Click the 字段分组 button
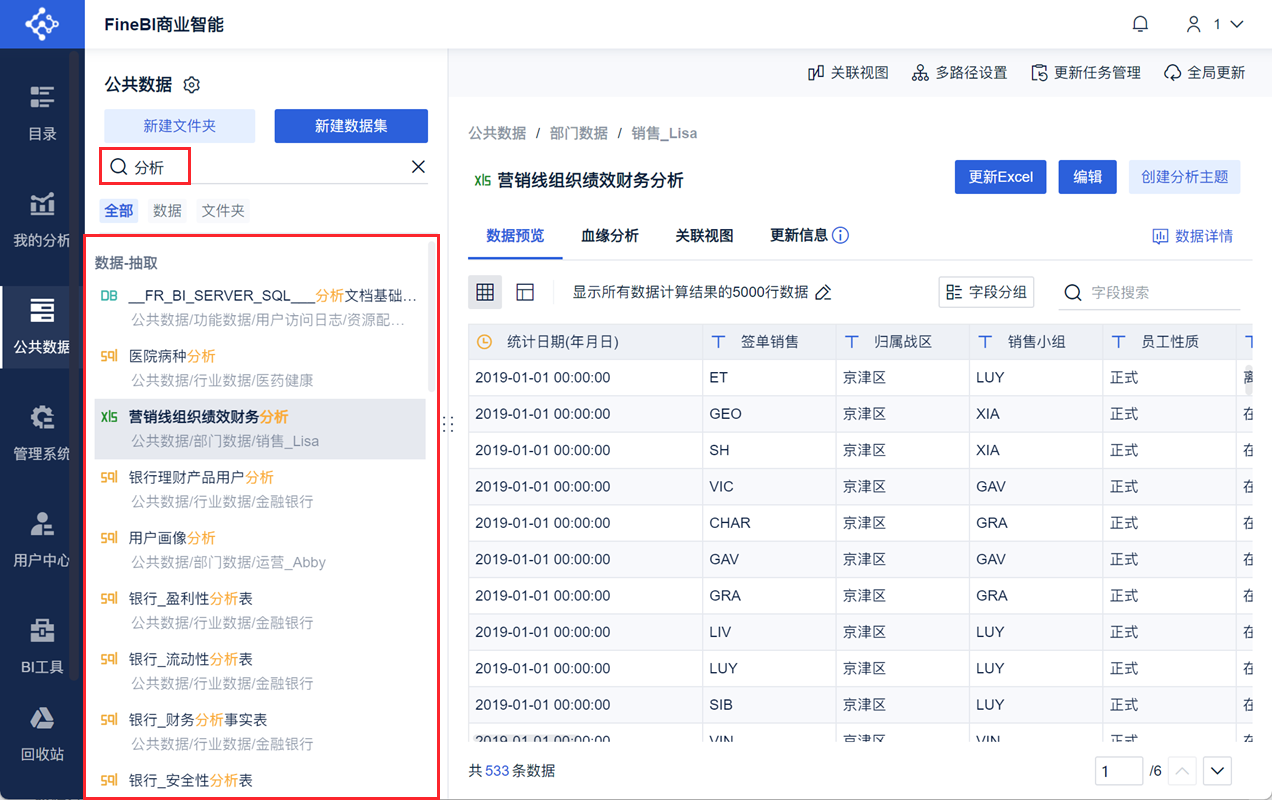 point(986,292)
